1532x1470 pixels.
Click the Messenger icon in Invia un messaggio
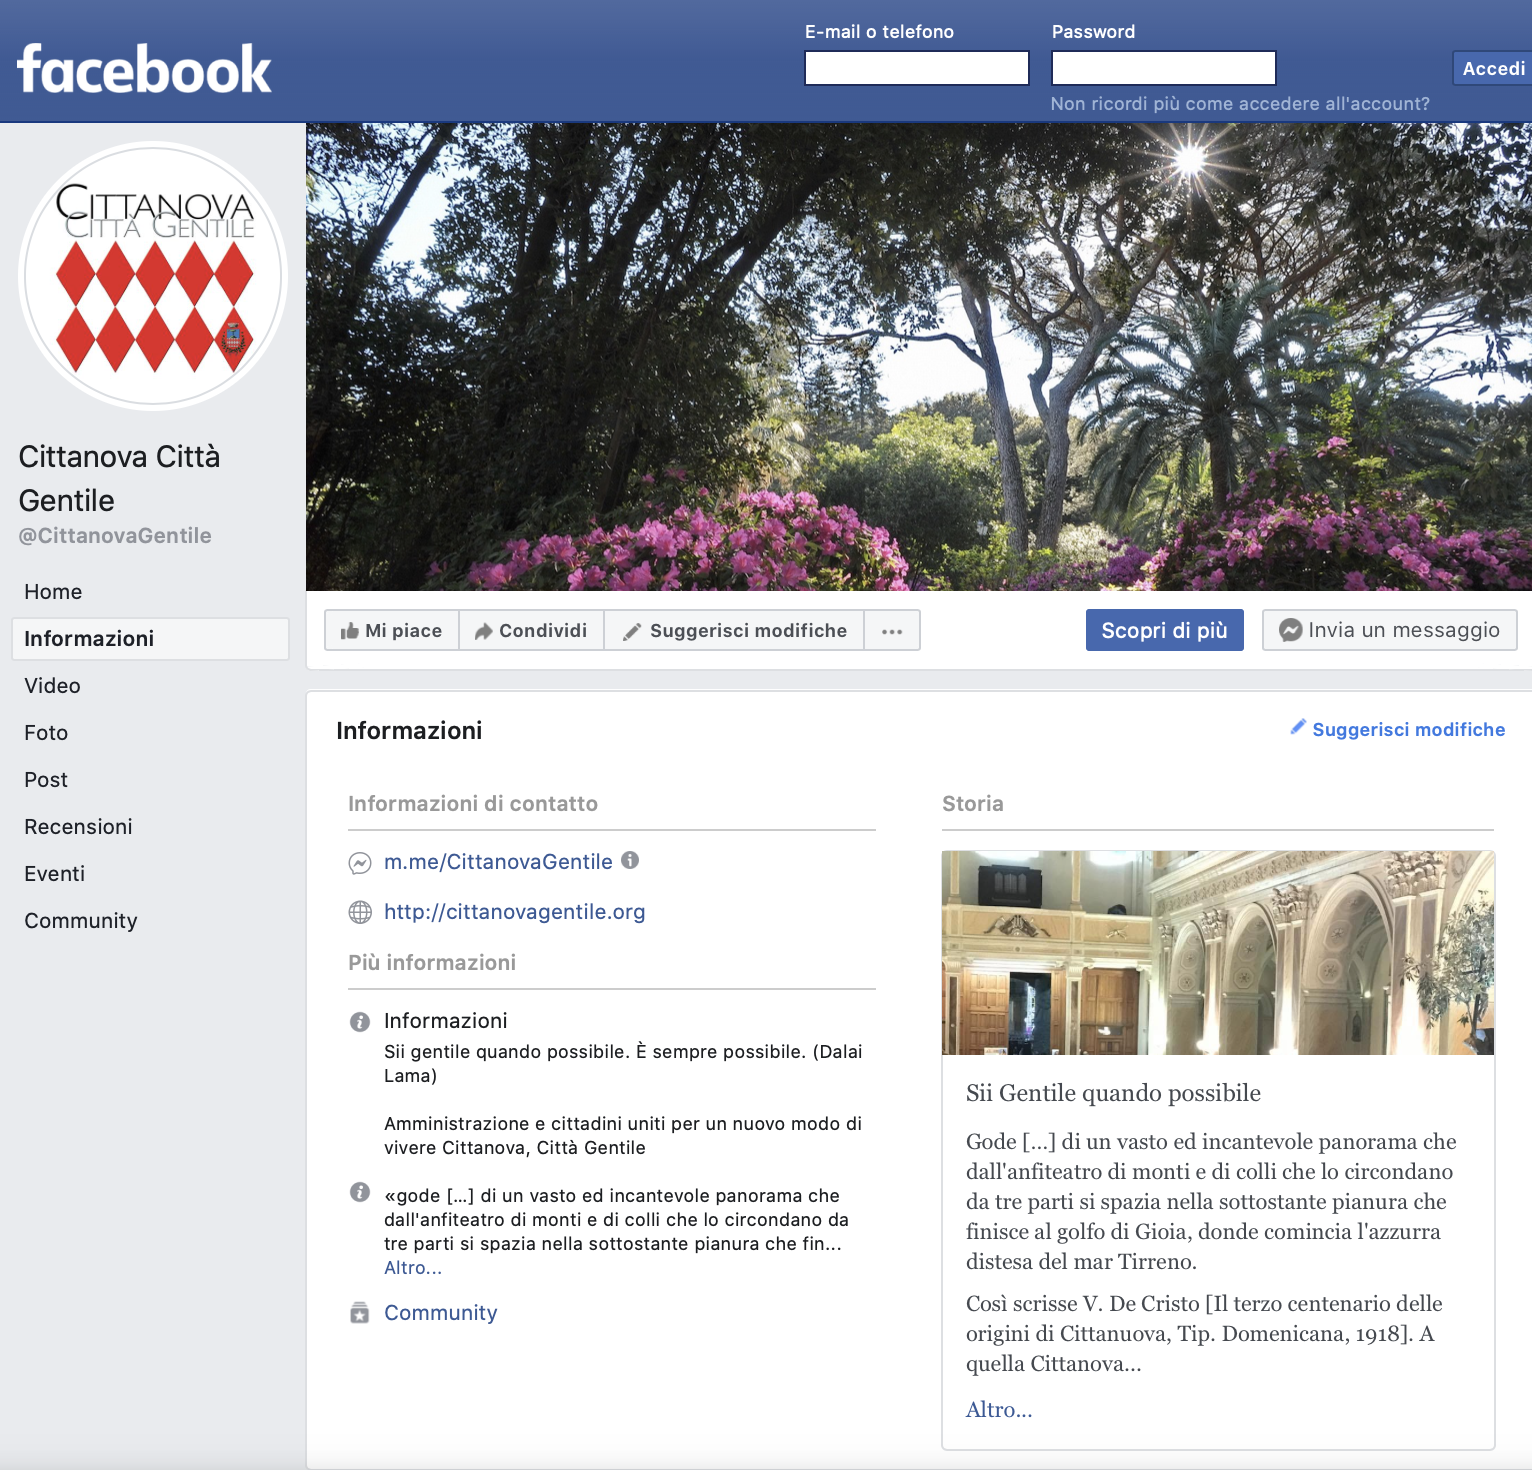click(x=1291, y=630)
